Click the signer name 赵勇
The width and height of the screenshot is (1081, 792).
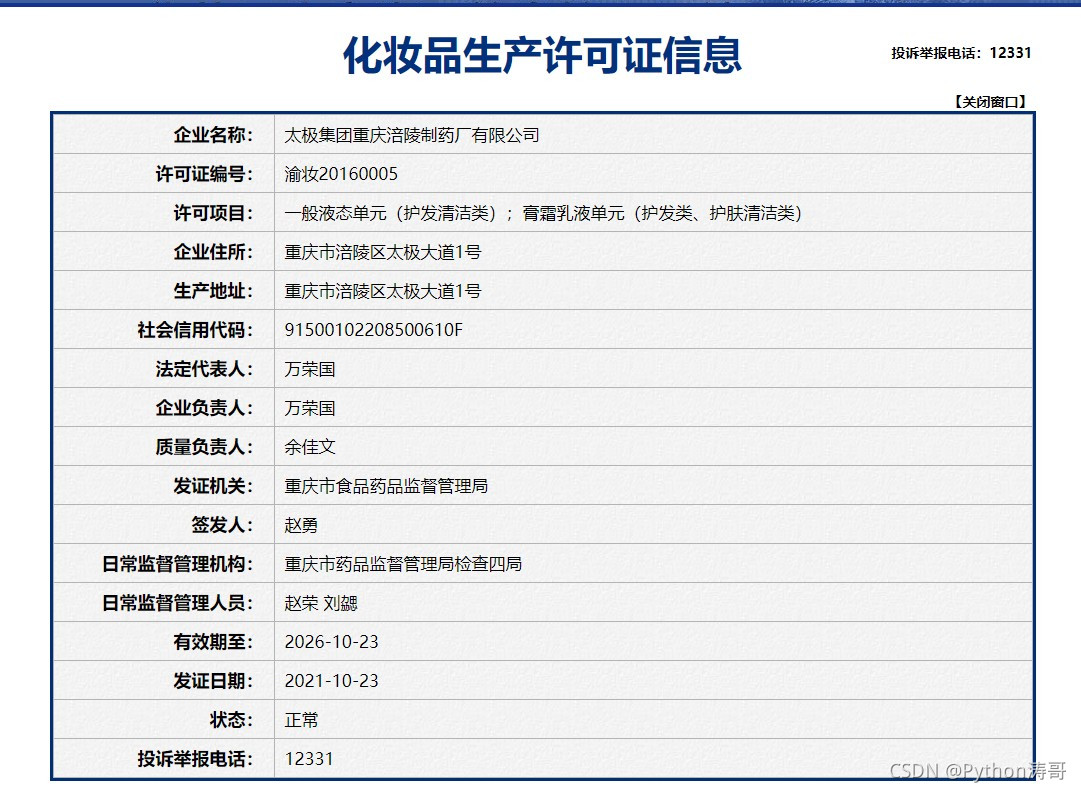(x=300, y=524)
